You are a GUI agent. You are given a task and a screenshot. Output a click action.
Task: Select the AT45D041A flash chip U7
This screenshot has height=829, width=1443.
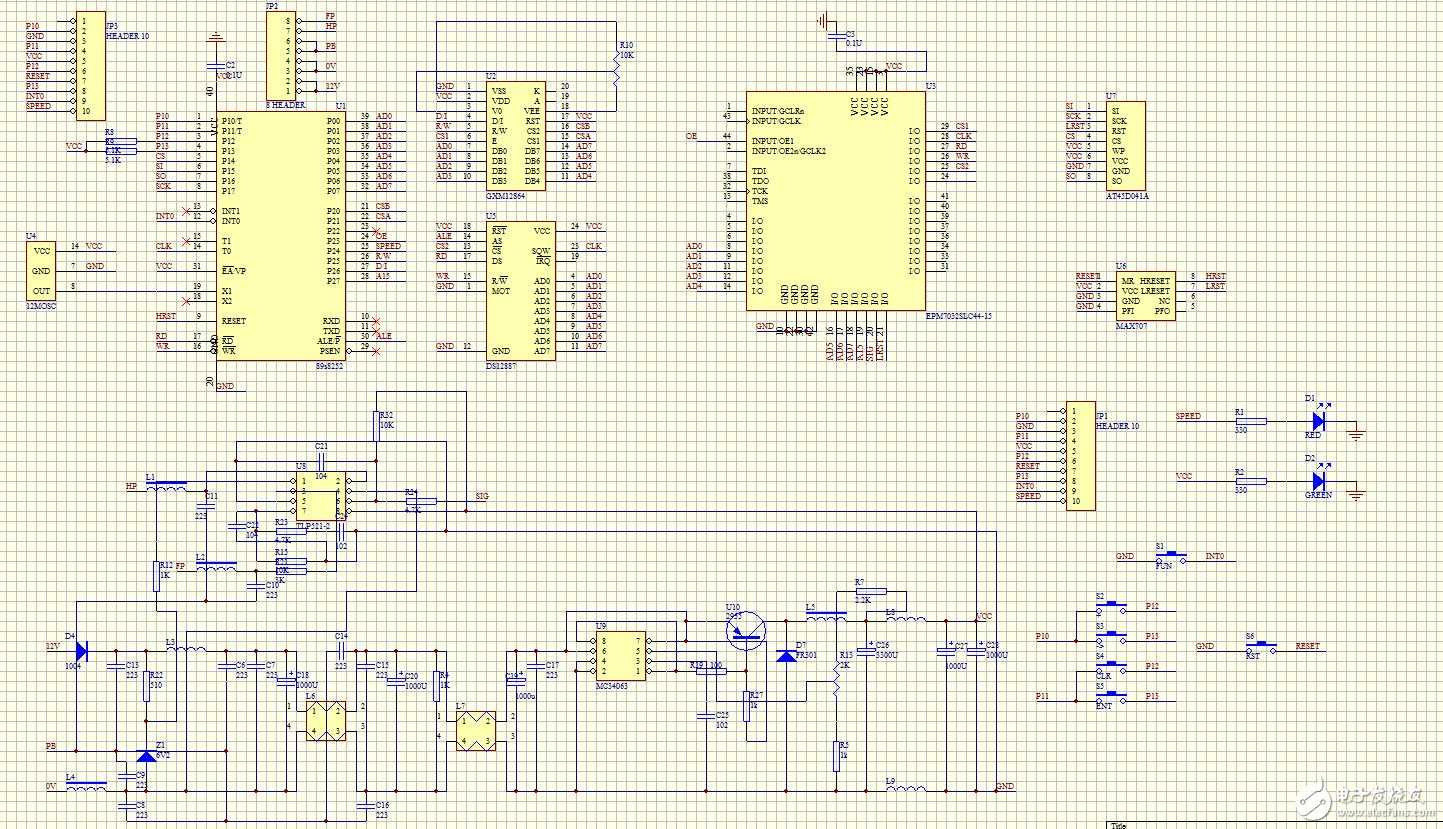pos(1126,145)
